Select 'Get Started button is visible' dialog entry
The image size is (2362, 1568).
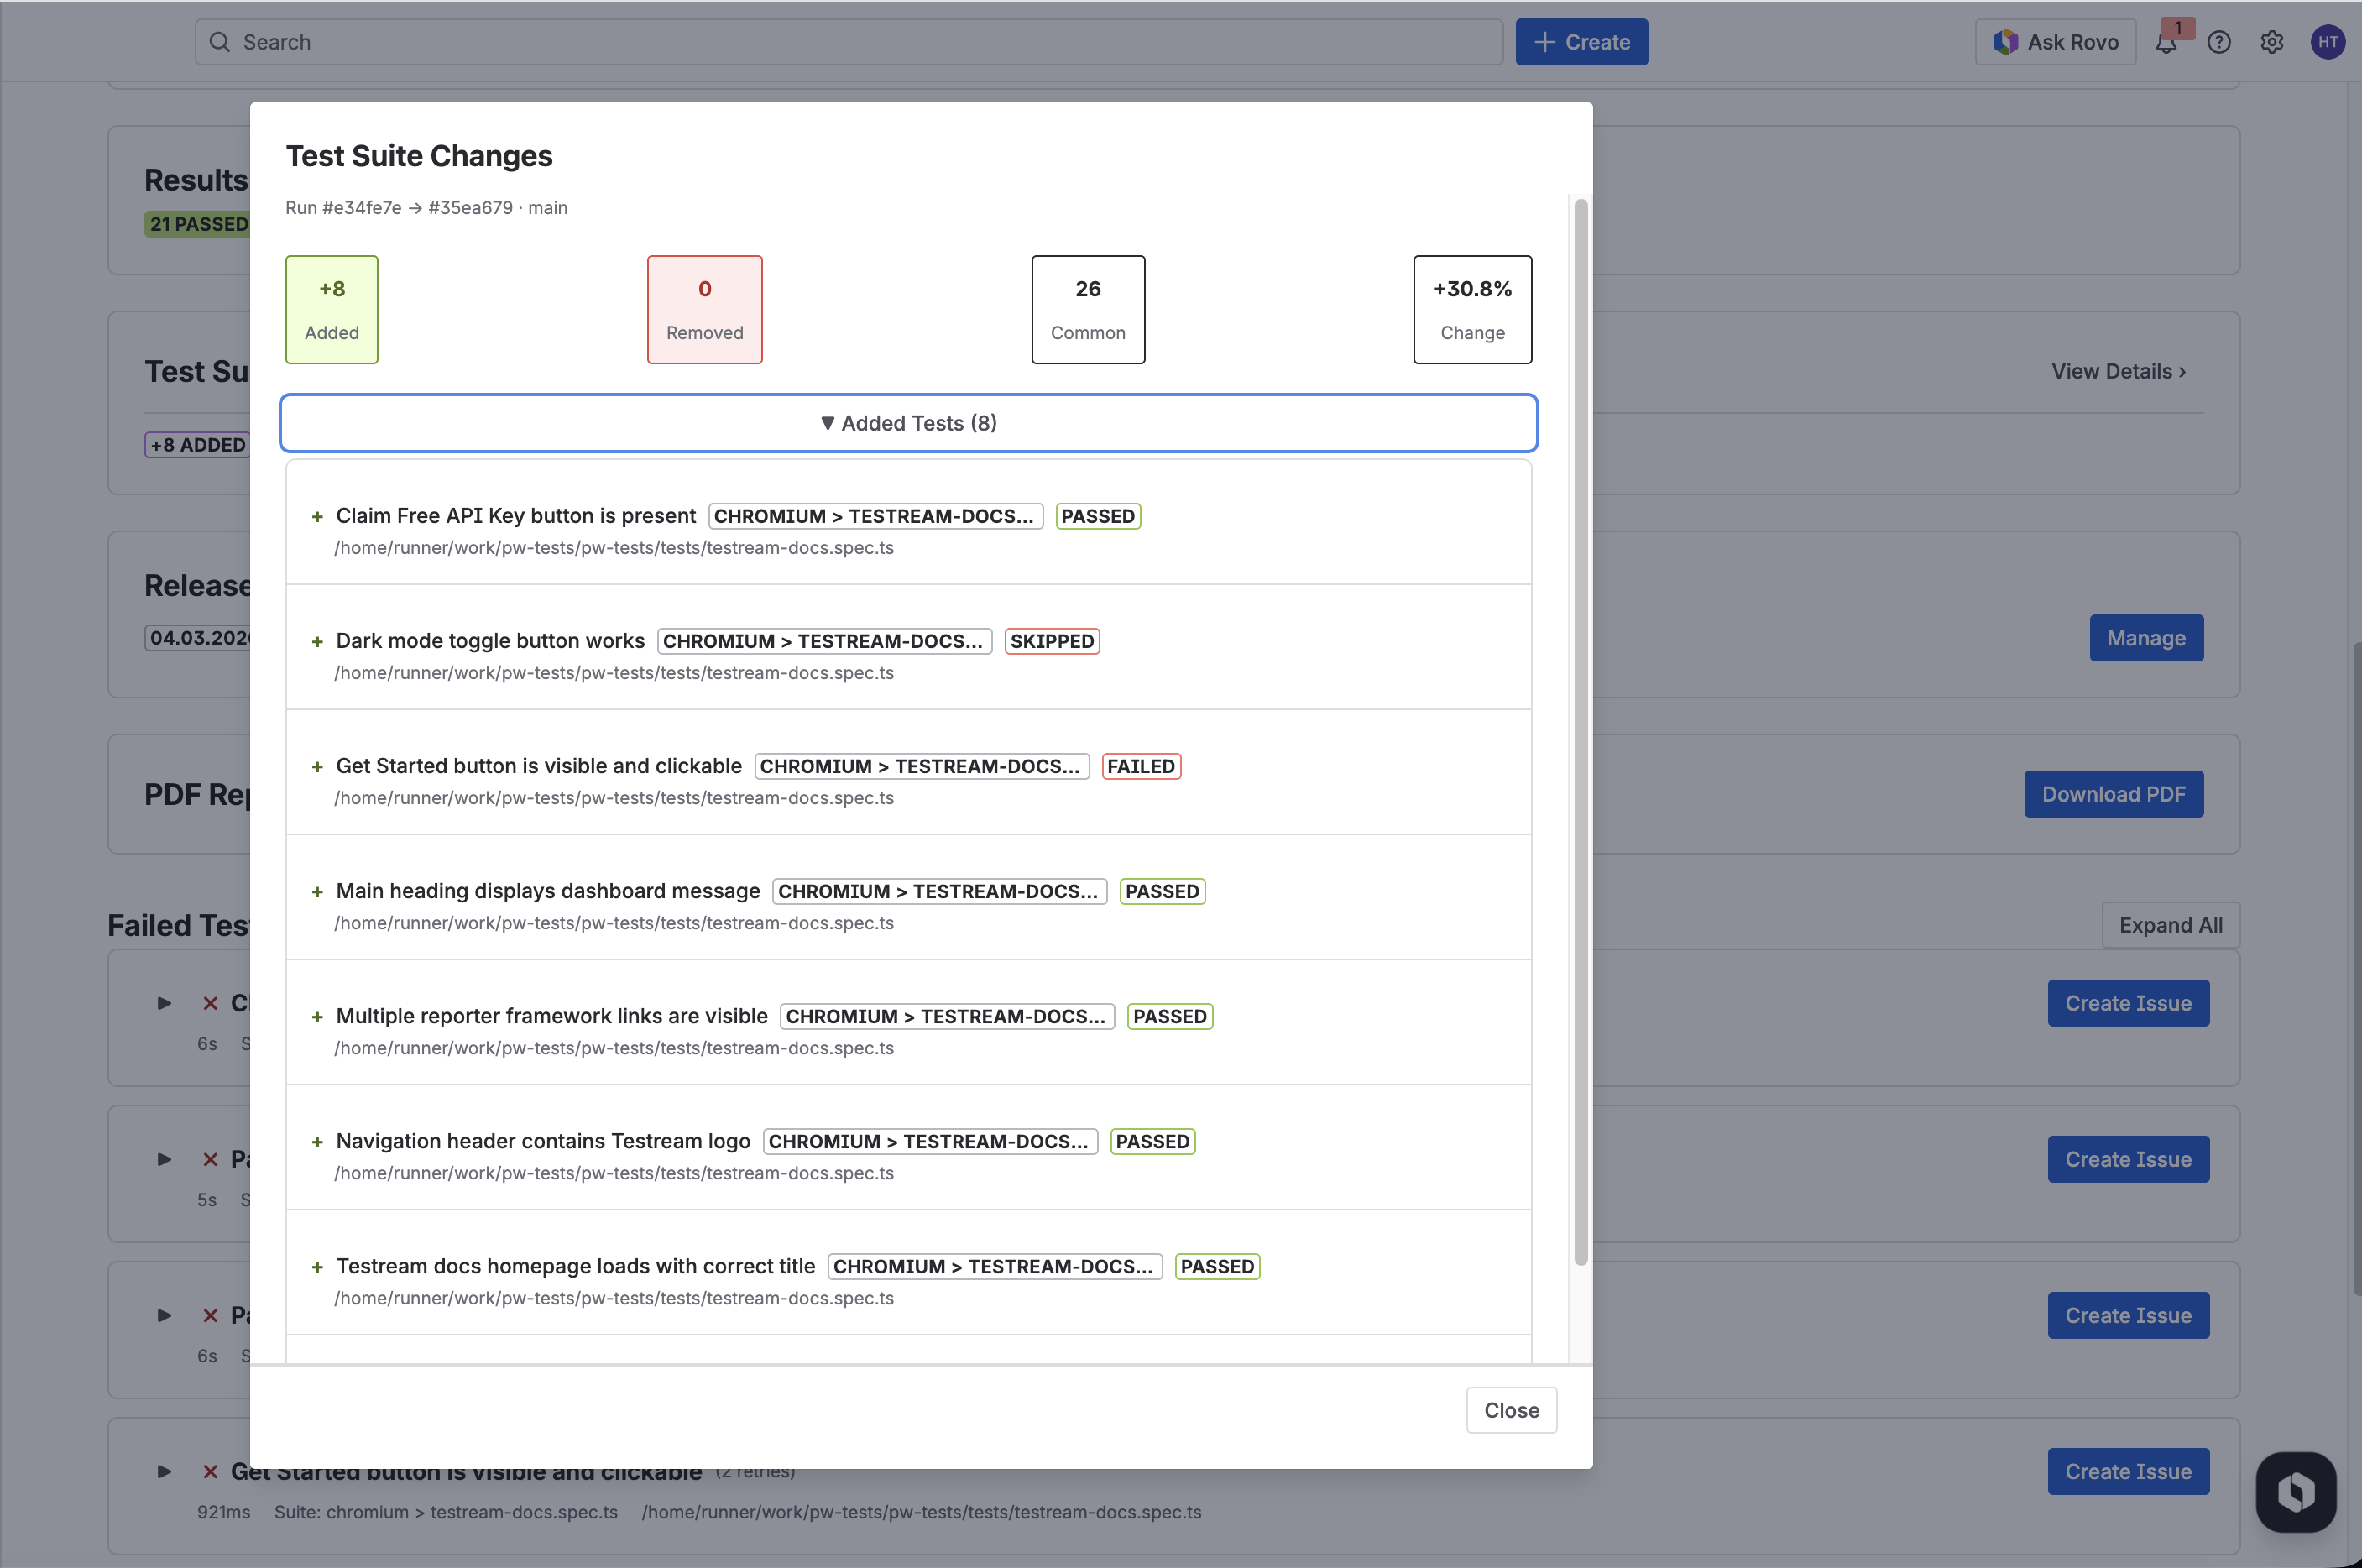click(539, 766)
